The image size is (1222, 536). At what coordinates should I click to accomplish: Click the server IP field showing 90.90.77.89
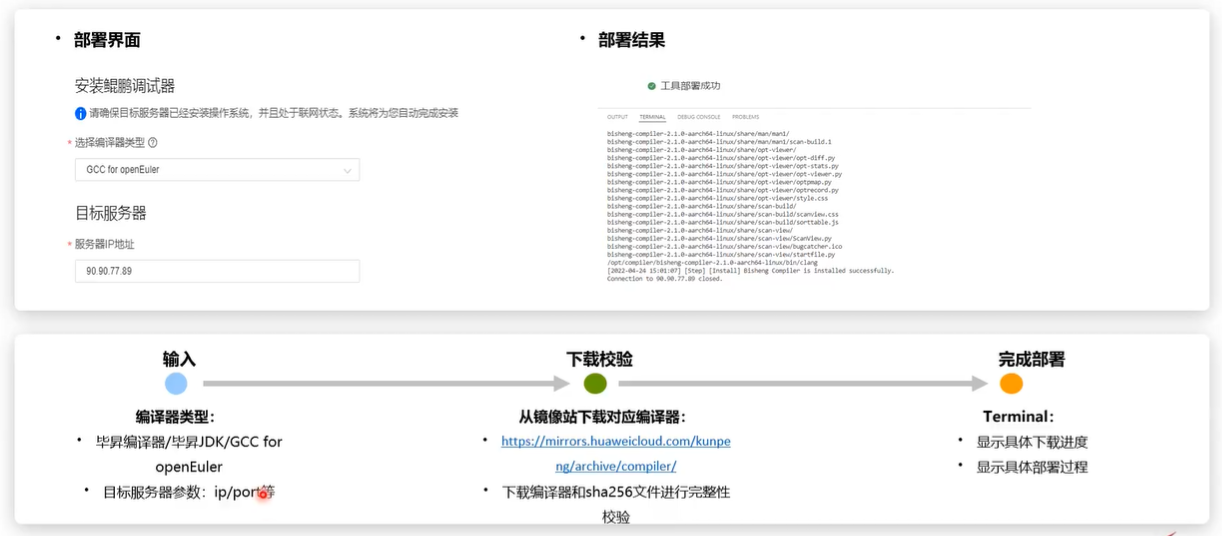coord(217,271)
